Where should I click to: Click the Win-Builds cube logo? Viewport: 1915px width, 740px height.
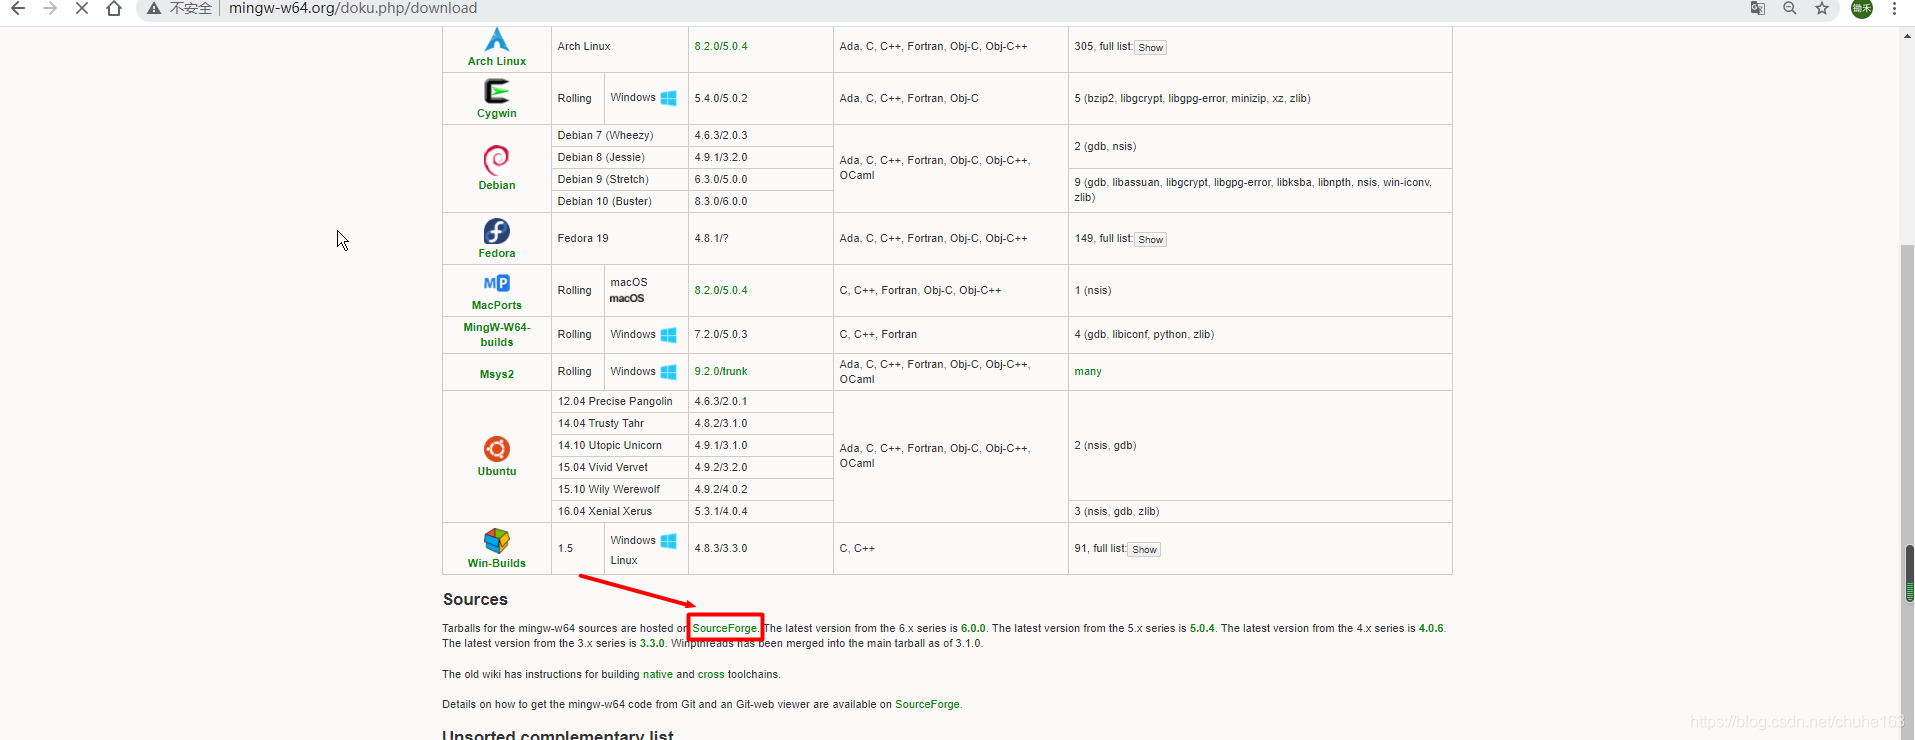click(x=497, y=541)
